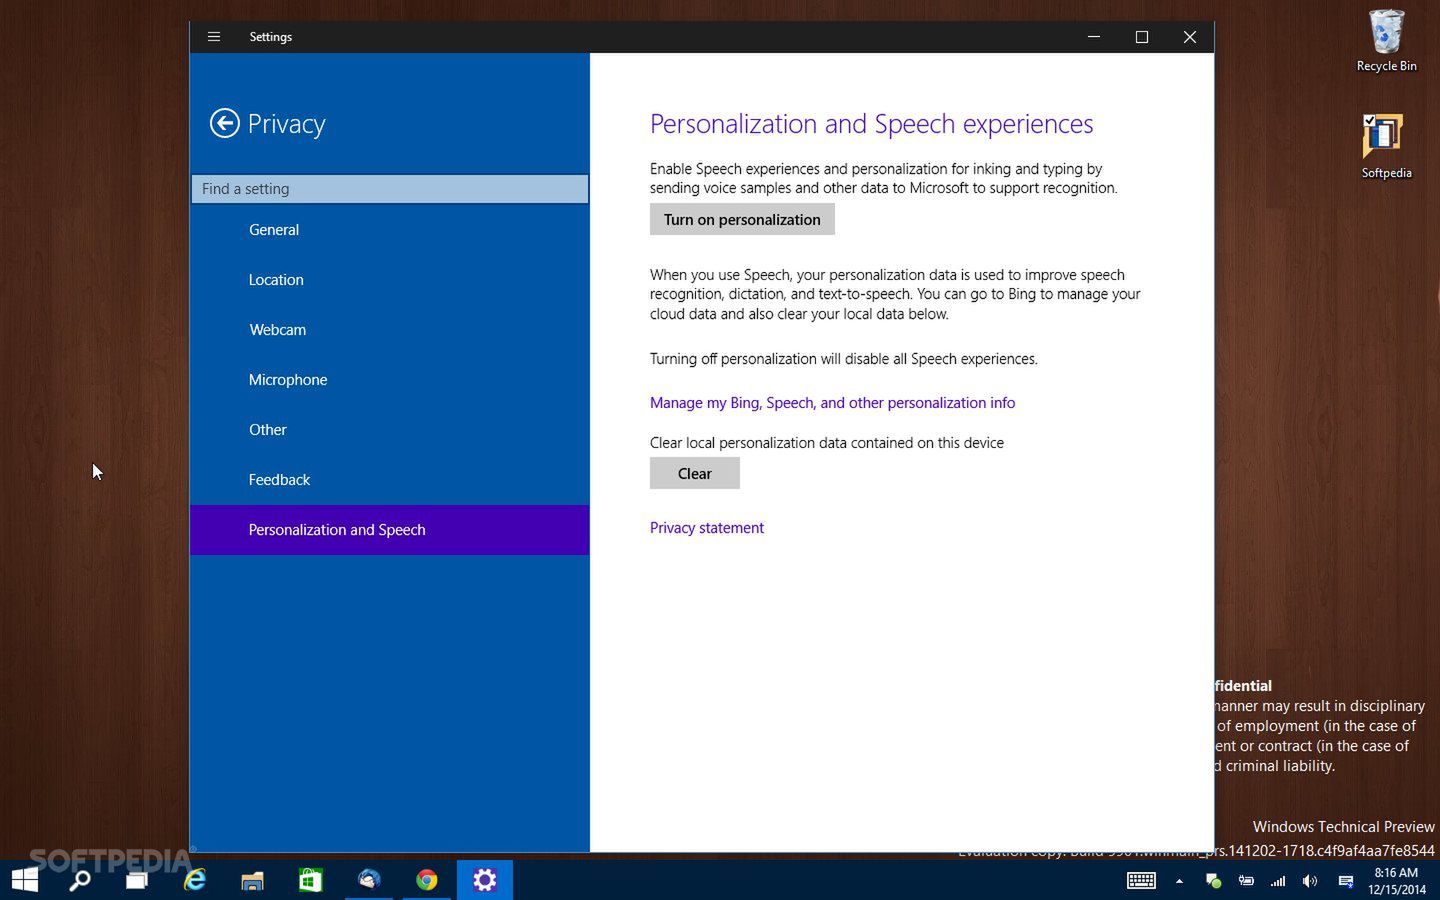Minimize the Settings window
The height and width of the screenshot is (900, 1440).
pyautogui.click(x=1094, y=37)
